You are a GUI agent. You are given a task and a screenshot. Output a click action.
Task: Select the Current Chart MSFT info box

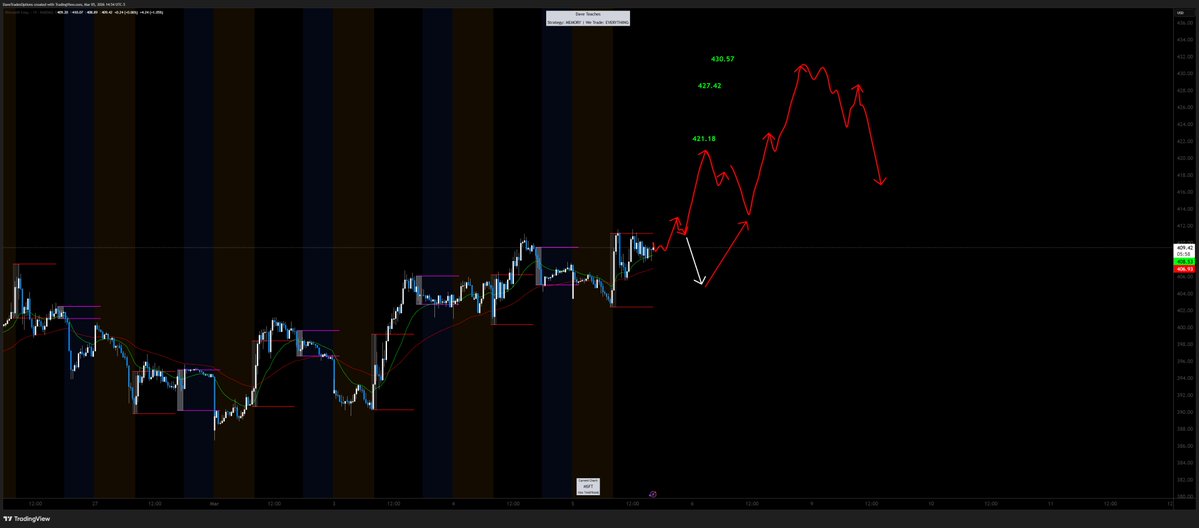coord(588,485)
